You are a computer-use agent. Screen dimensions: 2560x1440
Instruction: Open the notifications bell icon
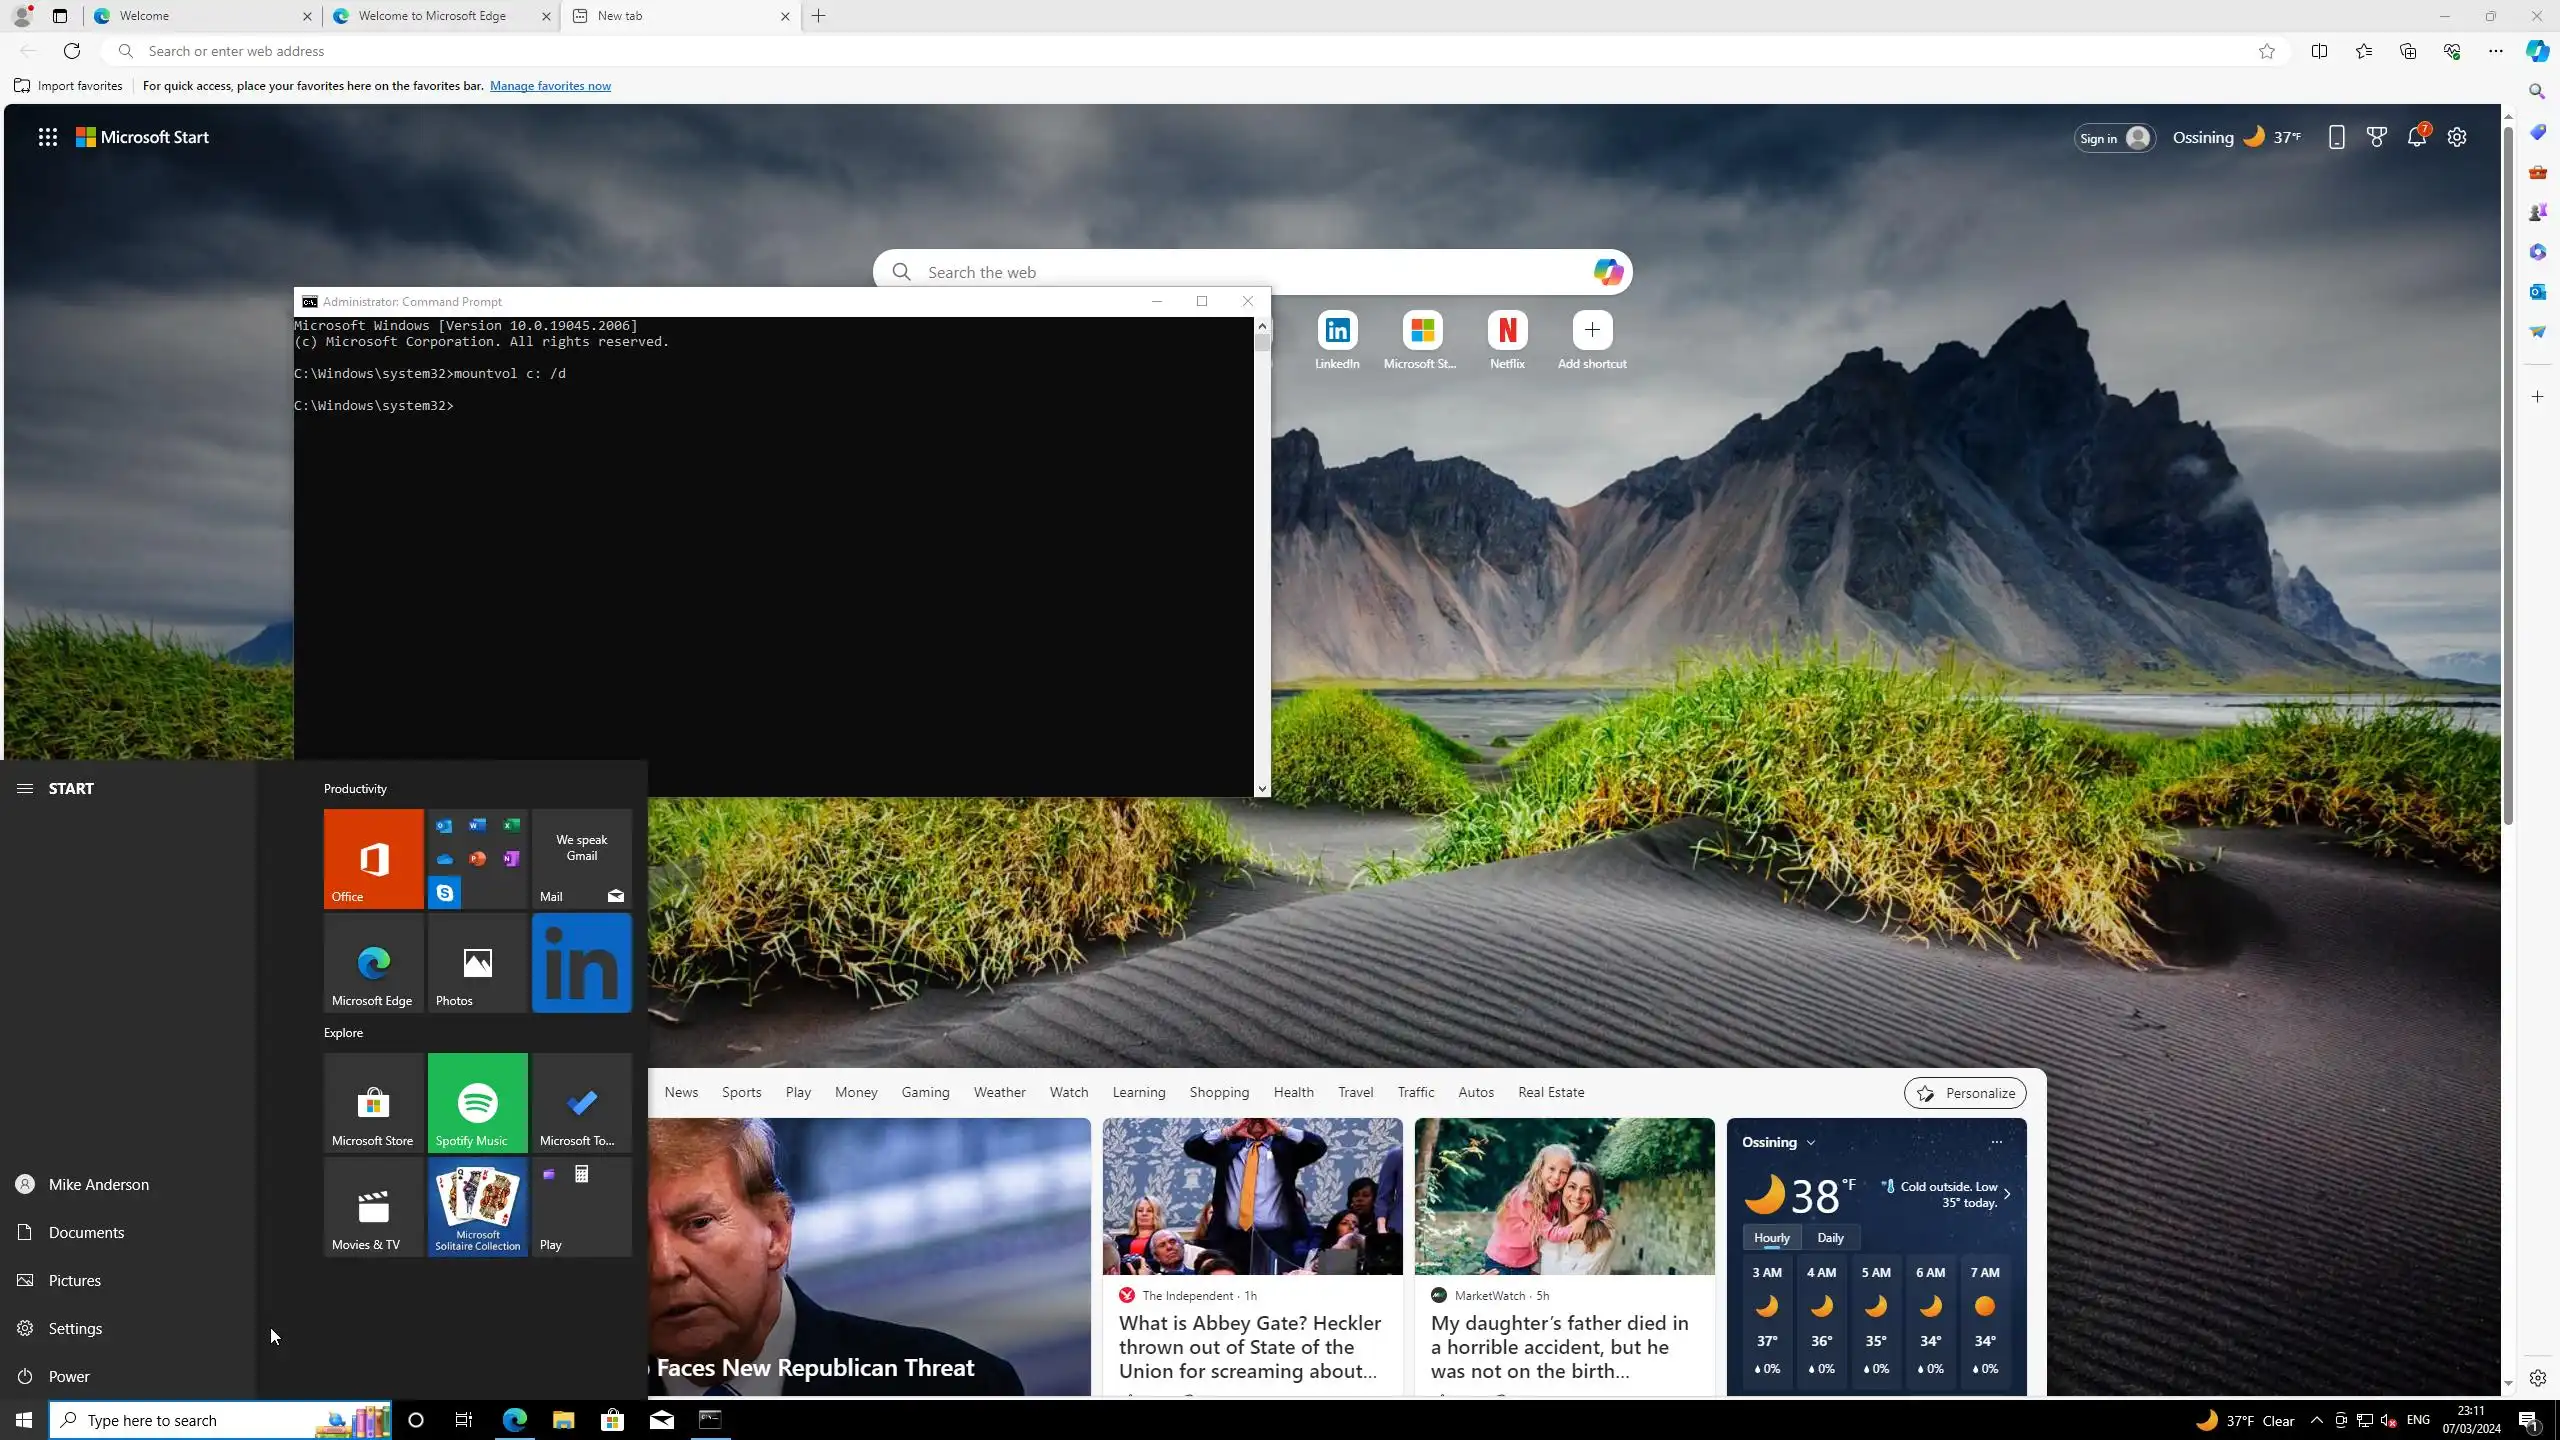click(x=2416, y=138)
